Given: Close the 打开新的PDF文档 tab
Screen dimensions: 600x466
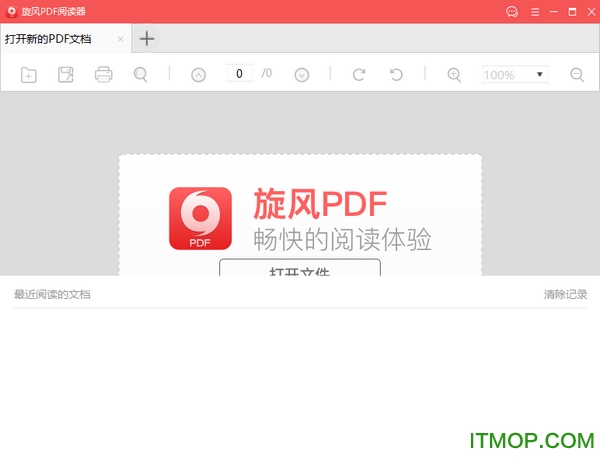Looking at the screenshot, I should 120,39.
